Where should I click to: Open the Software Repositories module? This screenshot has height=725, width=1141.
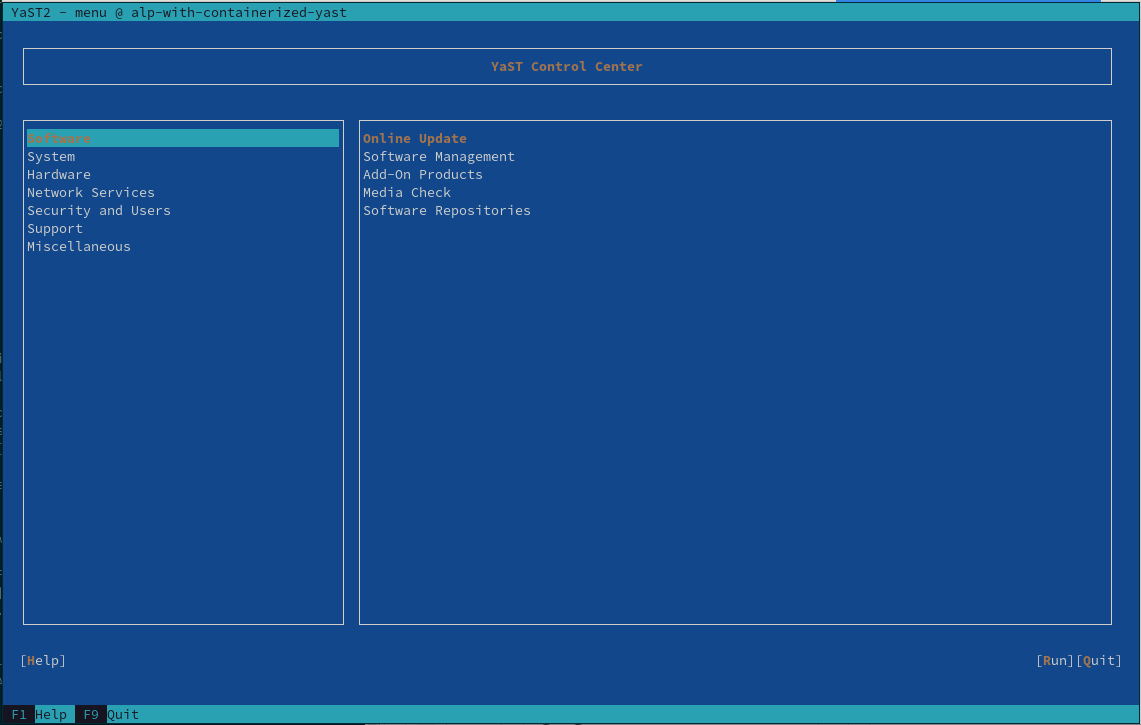pyautogui.click(x=447, y=210)
